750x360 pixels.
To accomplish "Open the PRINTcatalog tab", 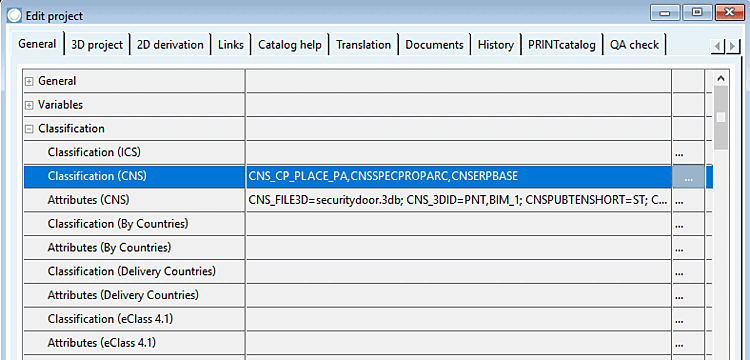I will coord(562,45).
